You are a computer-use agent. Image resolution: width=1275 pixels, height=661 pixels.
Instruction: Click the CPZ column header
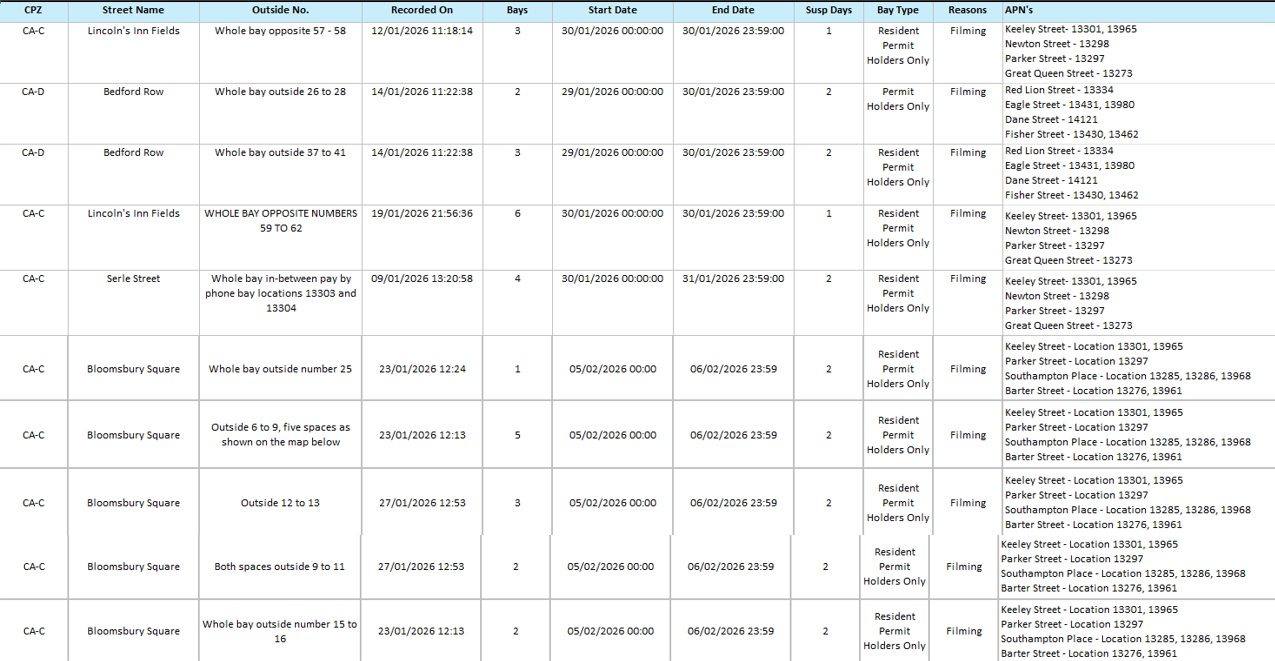point(33,10)
